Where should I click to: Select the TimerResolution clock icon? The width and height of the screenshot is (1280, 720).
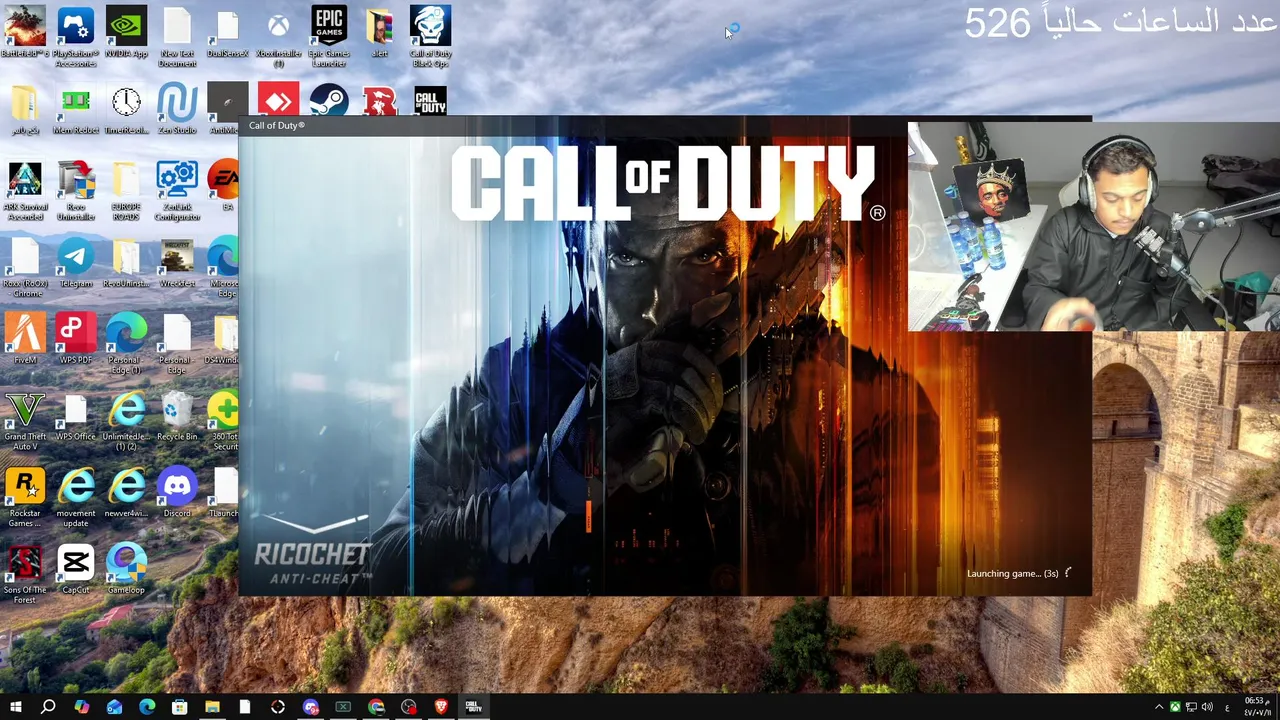click(126, 110)
